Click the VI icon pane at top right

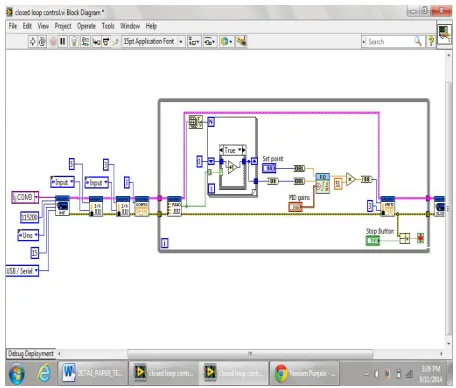click(444, 34)
